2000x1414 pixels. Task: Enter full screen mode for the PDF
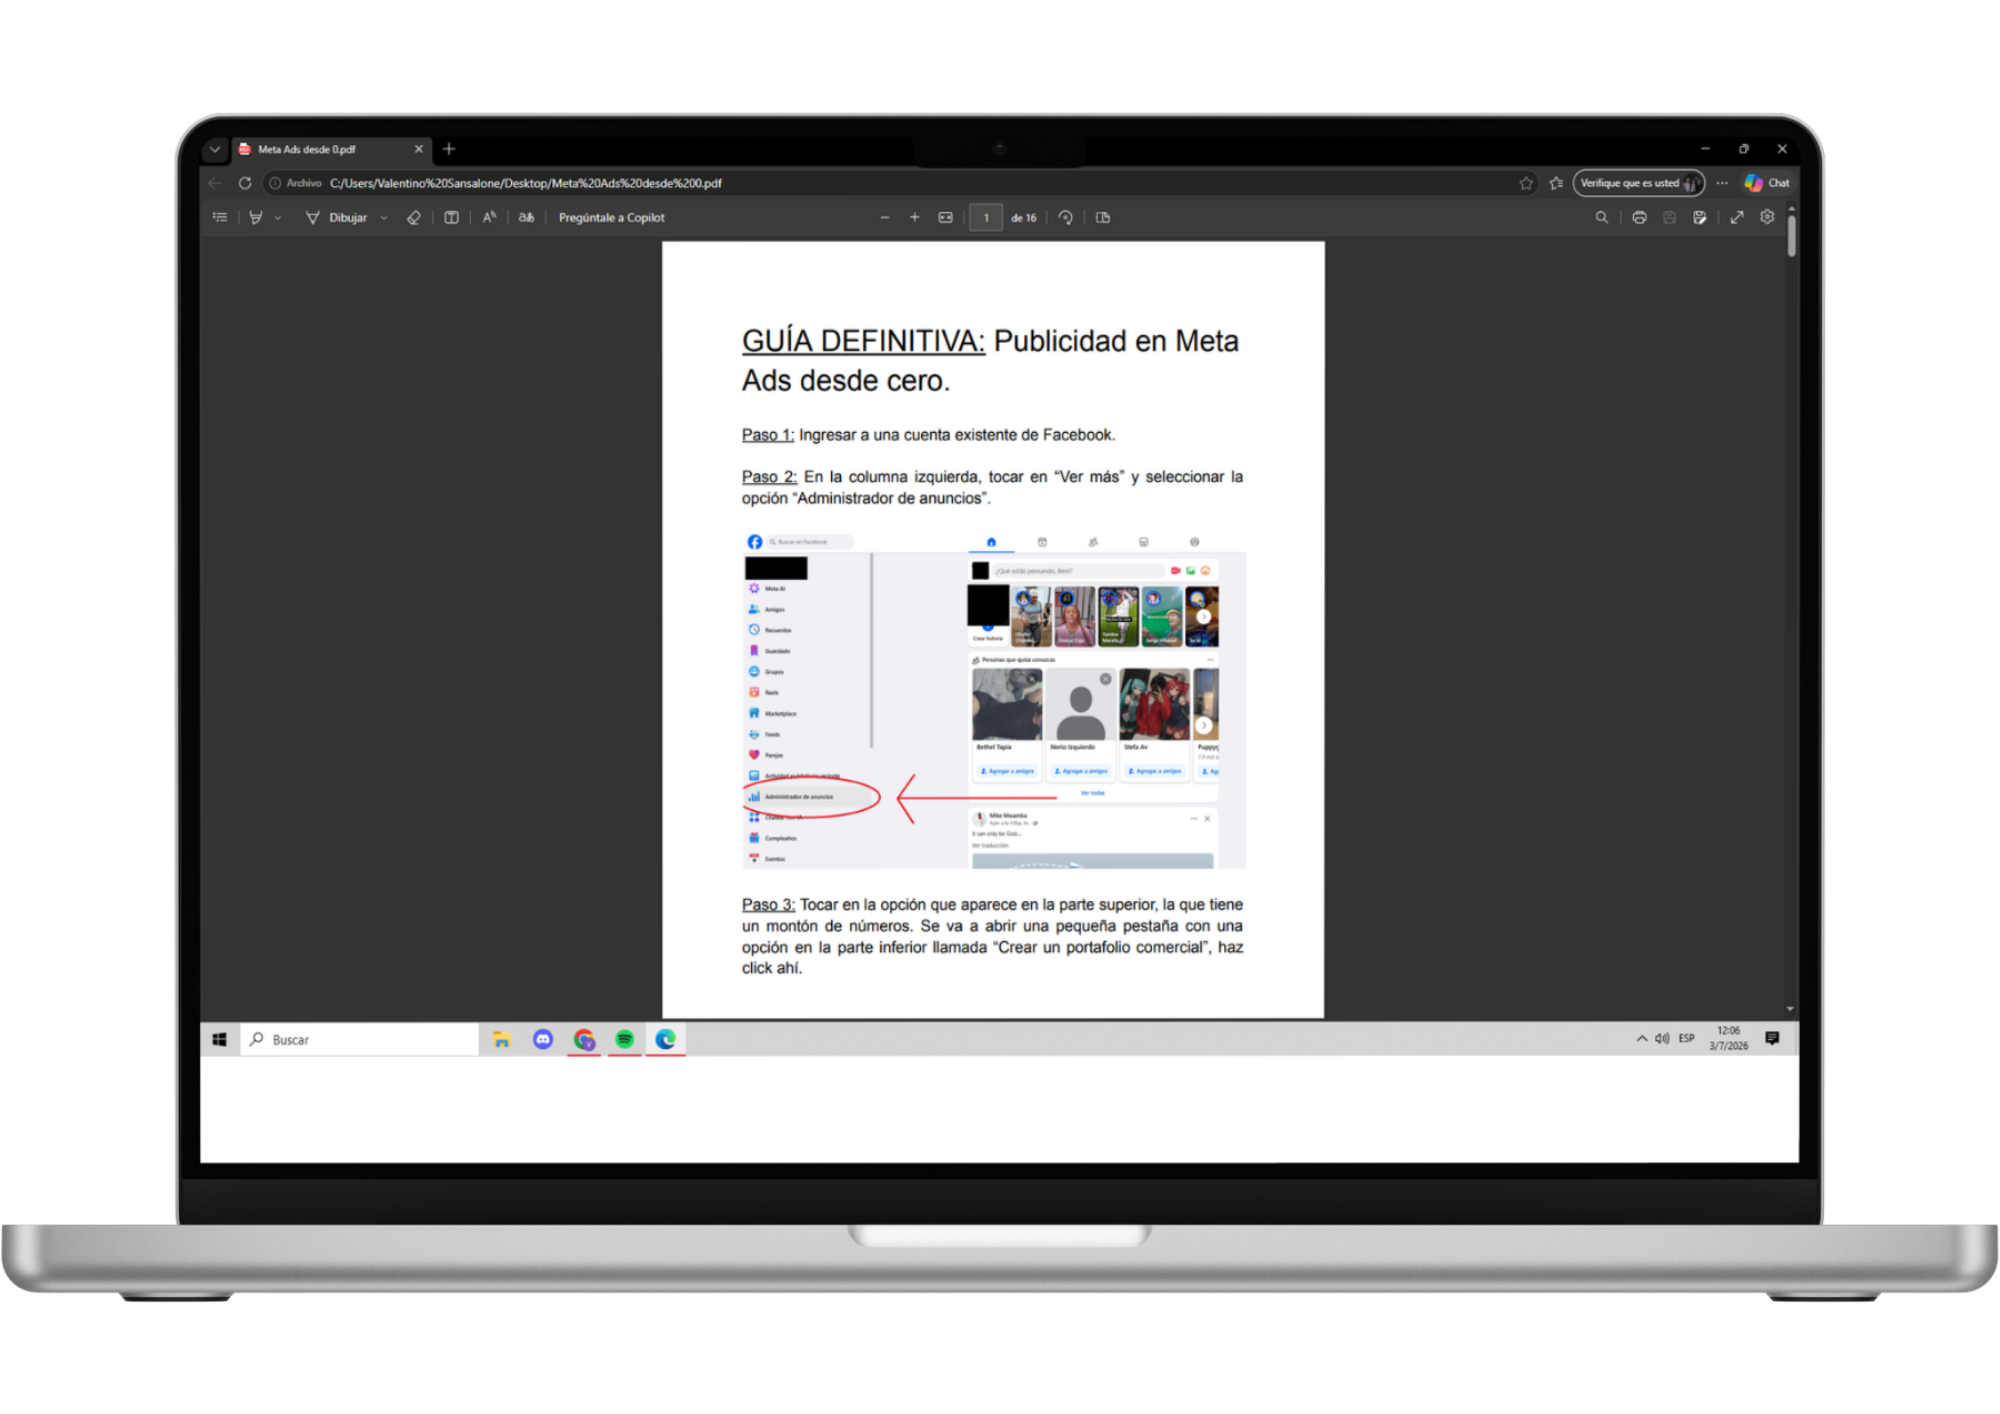1737,217
